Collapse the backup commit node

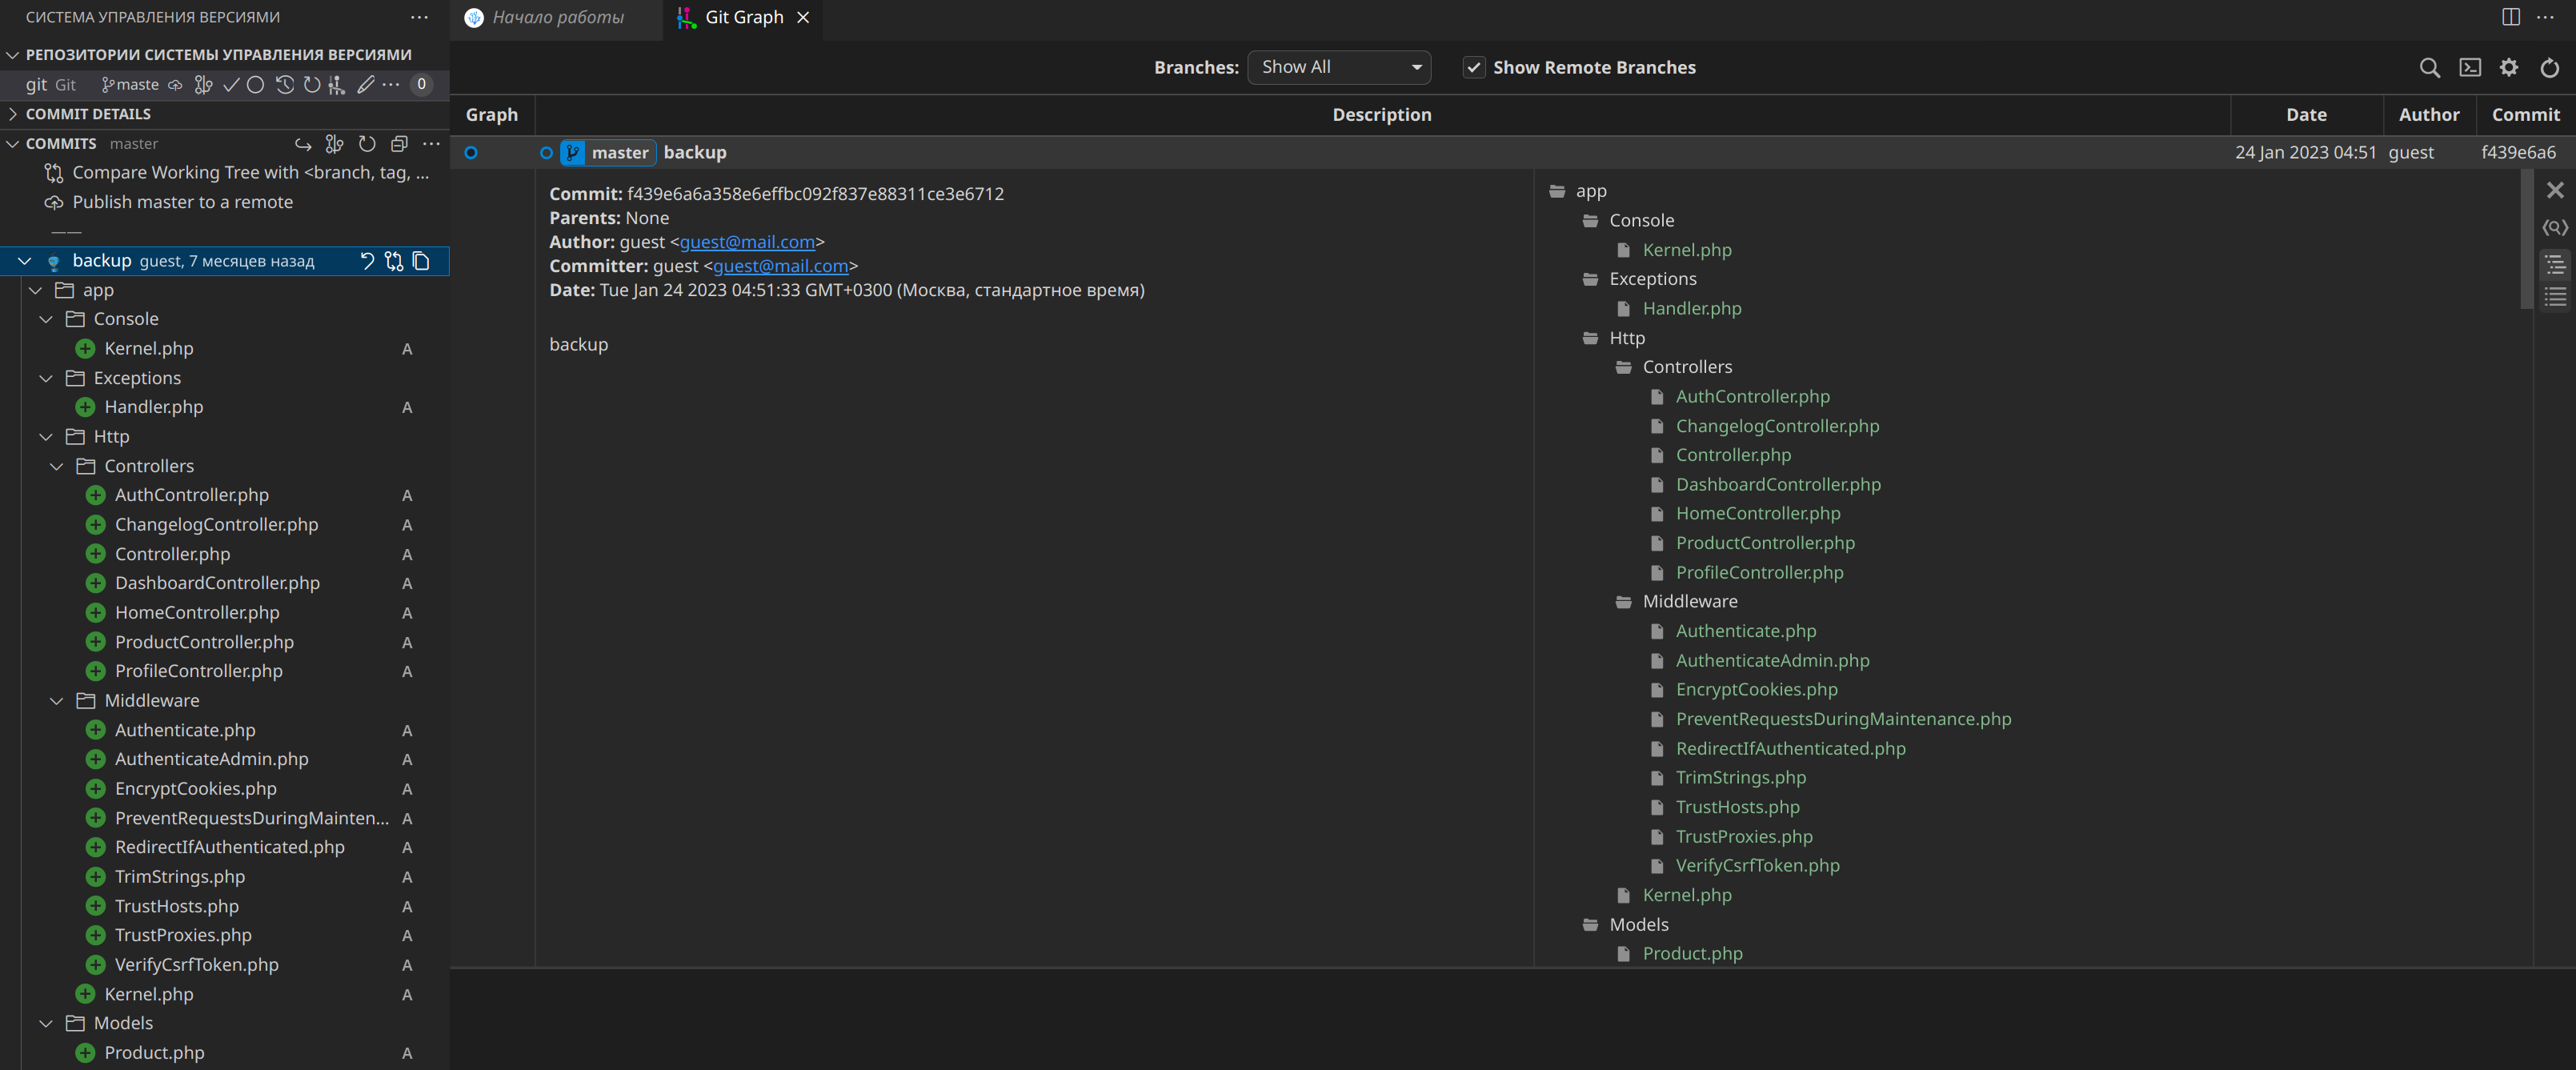tap(24, 261)
